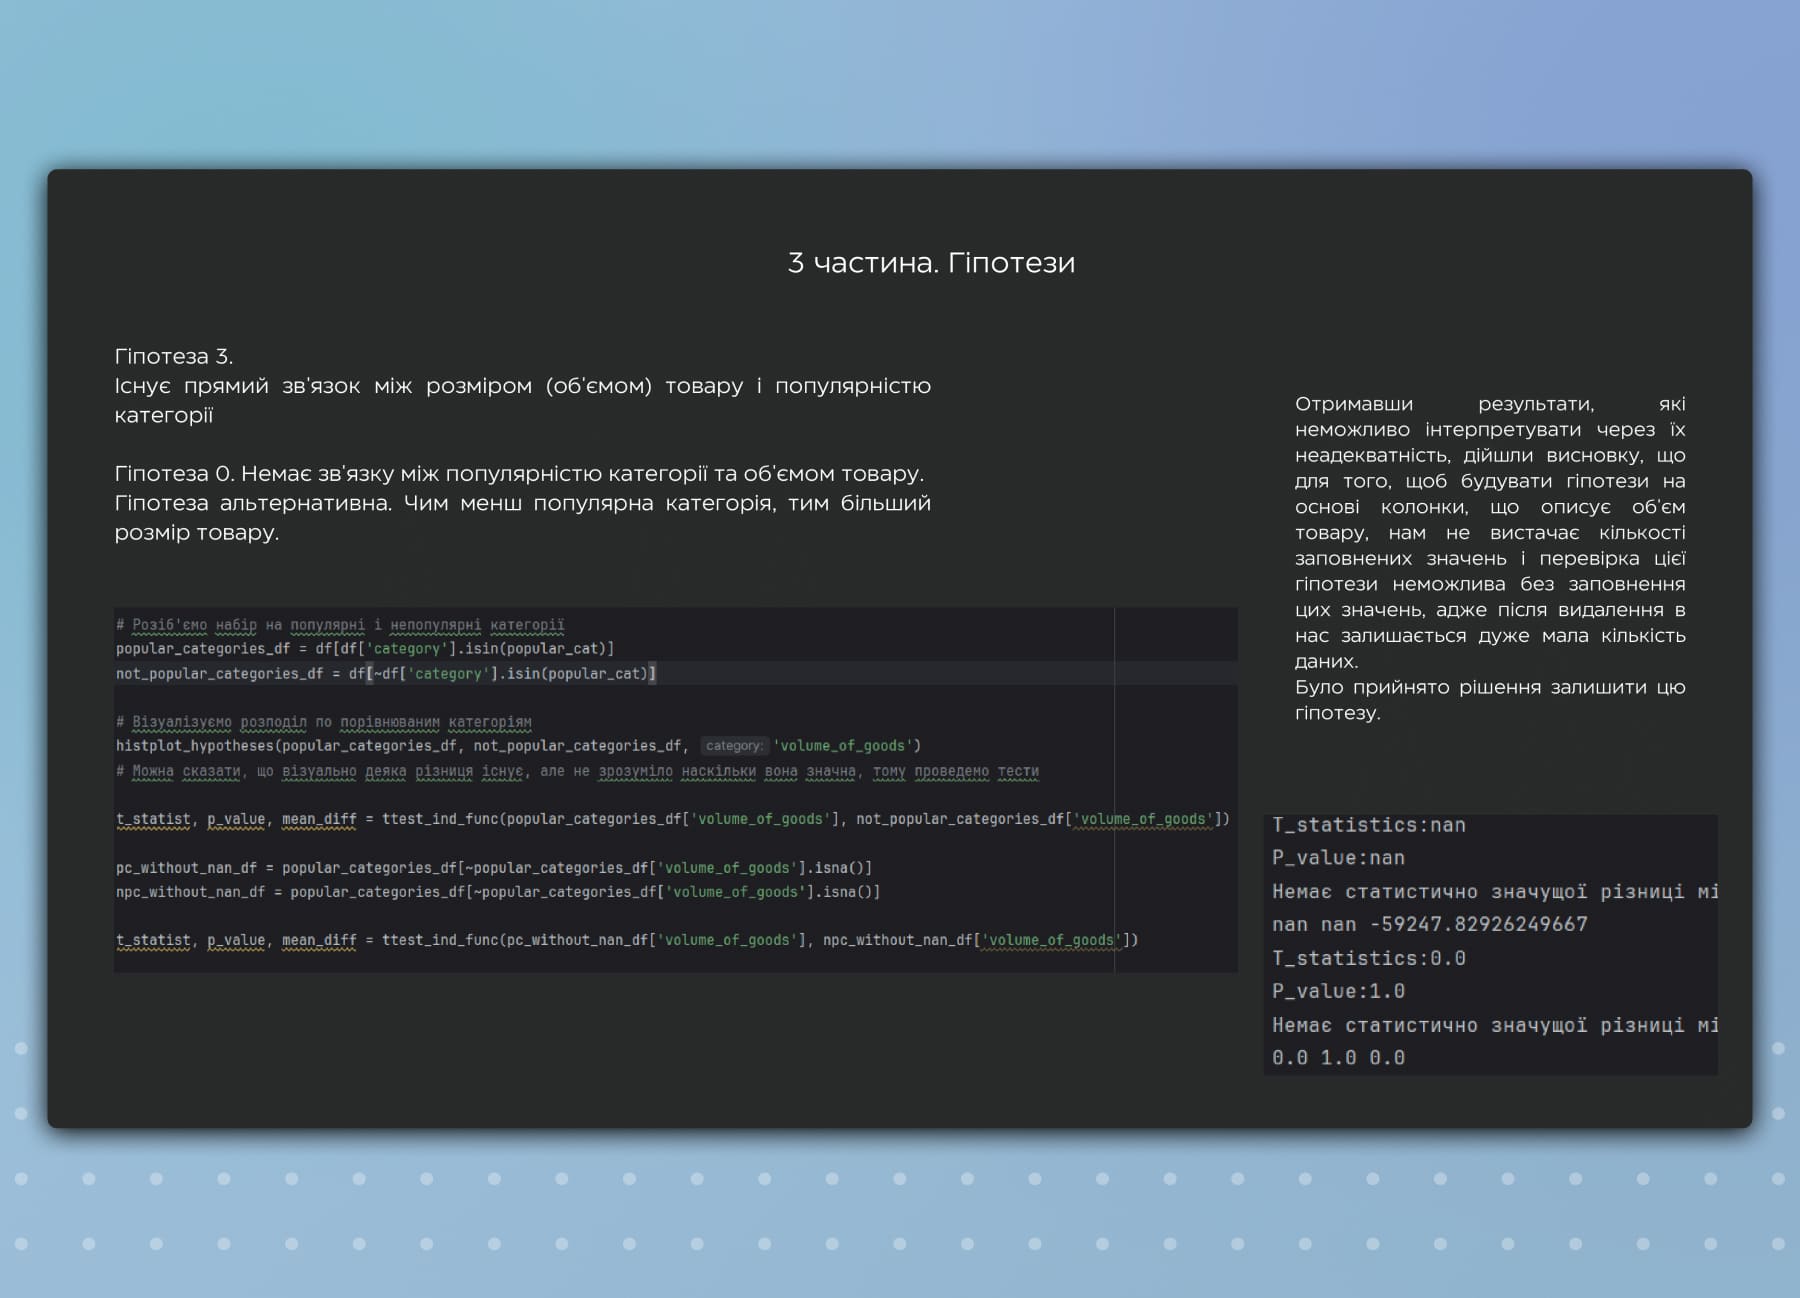The height and width of the screenshot is (1298, 1800).
Task: Click the paragraph beginning "Отримавши результати"
Action: pyautogui.click(x=1490, y=532)
